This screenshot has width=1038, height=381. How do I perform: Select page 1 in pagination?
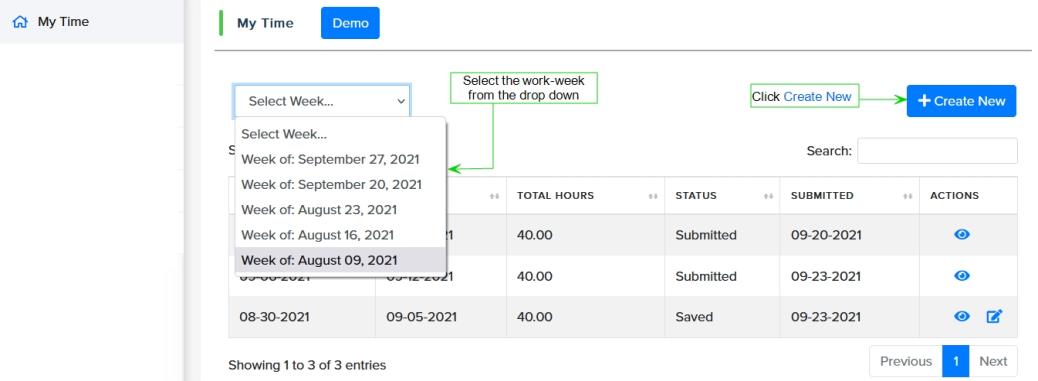(956, 361)
